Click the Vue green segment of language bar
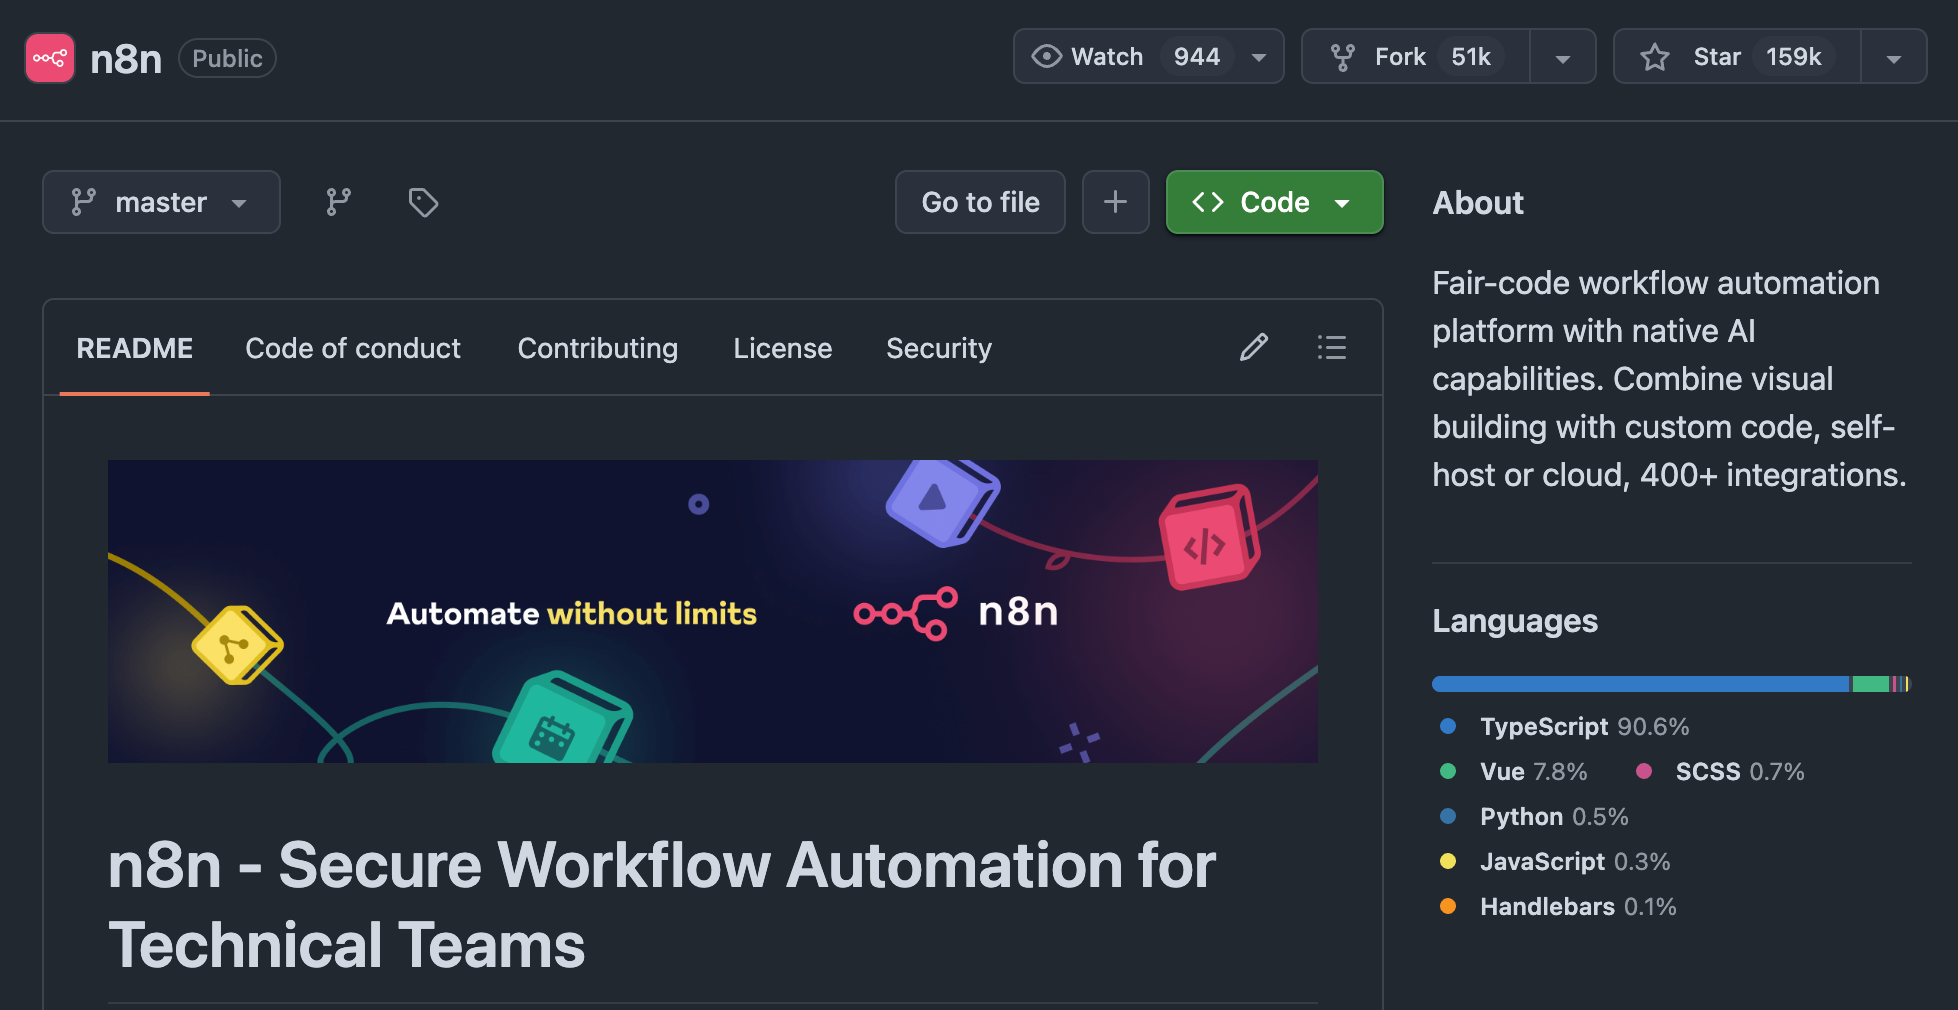Screen dimensions: 1958x1010 click(x=1870, y=684)
